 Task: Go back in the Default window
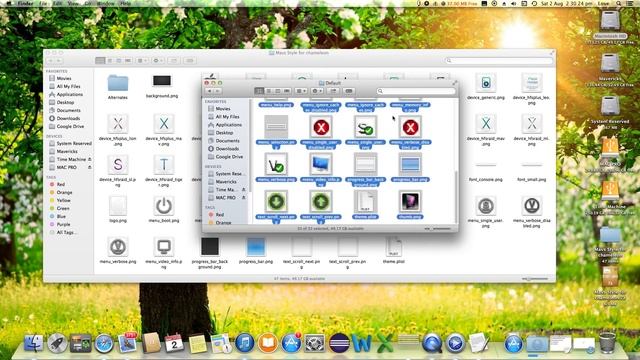click(x=209, y=91)
